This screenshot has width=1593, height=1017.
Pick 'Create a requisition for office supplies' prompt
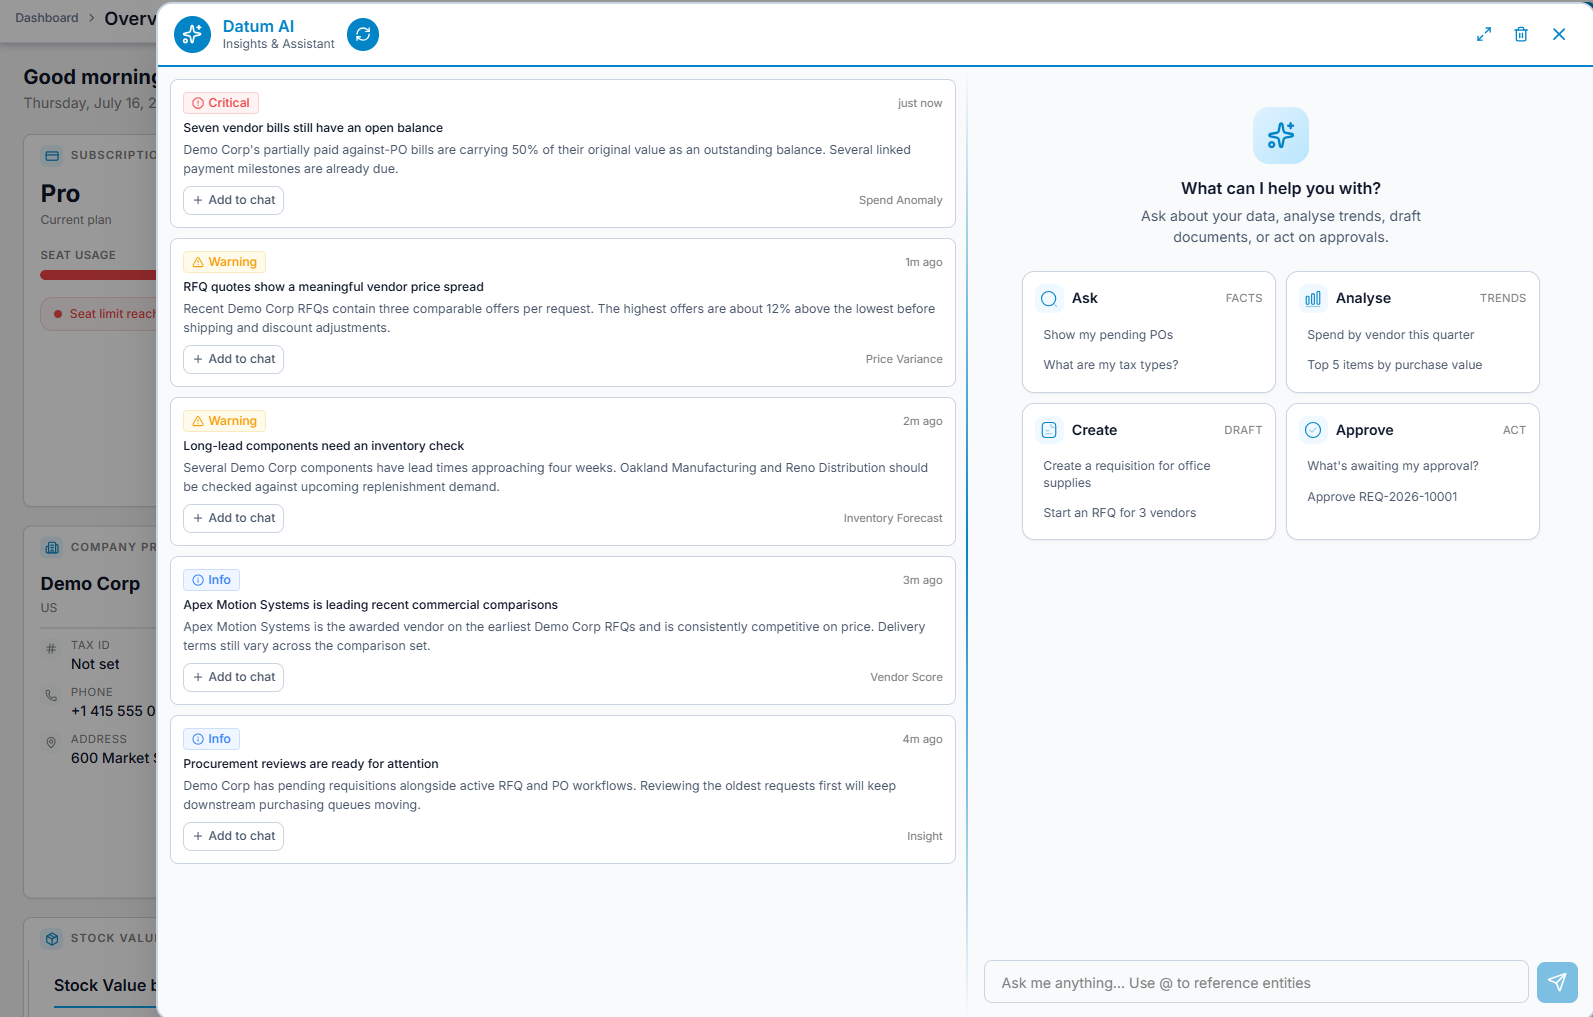coord(1127,474)
